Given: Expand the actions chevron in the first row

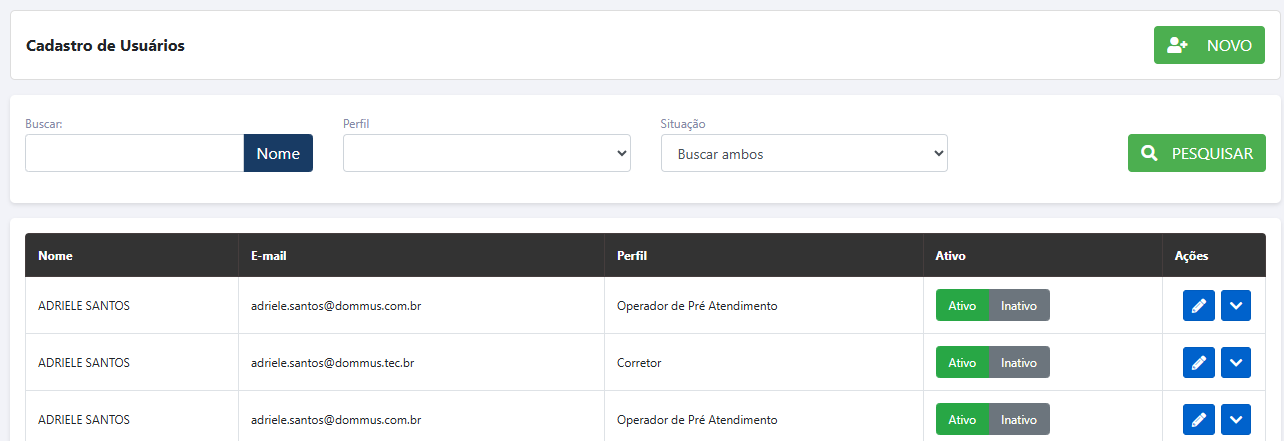Looking at the screenshot, I should (x=1236, y=305).
